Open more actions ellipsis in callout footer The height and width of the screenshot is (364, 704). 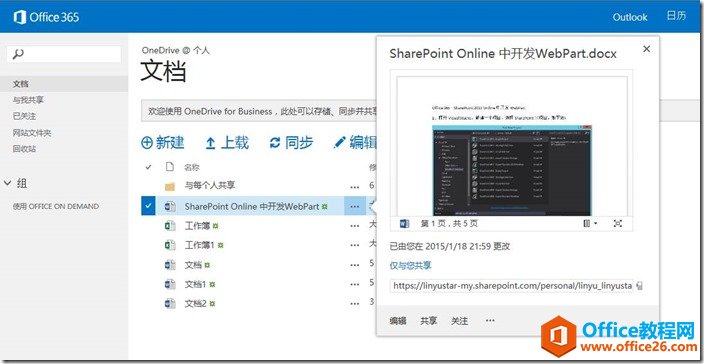point(490,320)
